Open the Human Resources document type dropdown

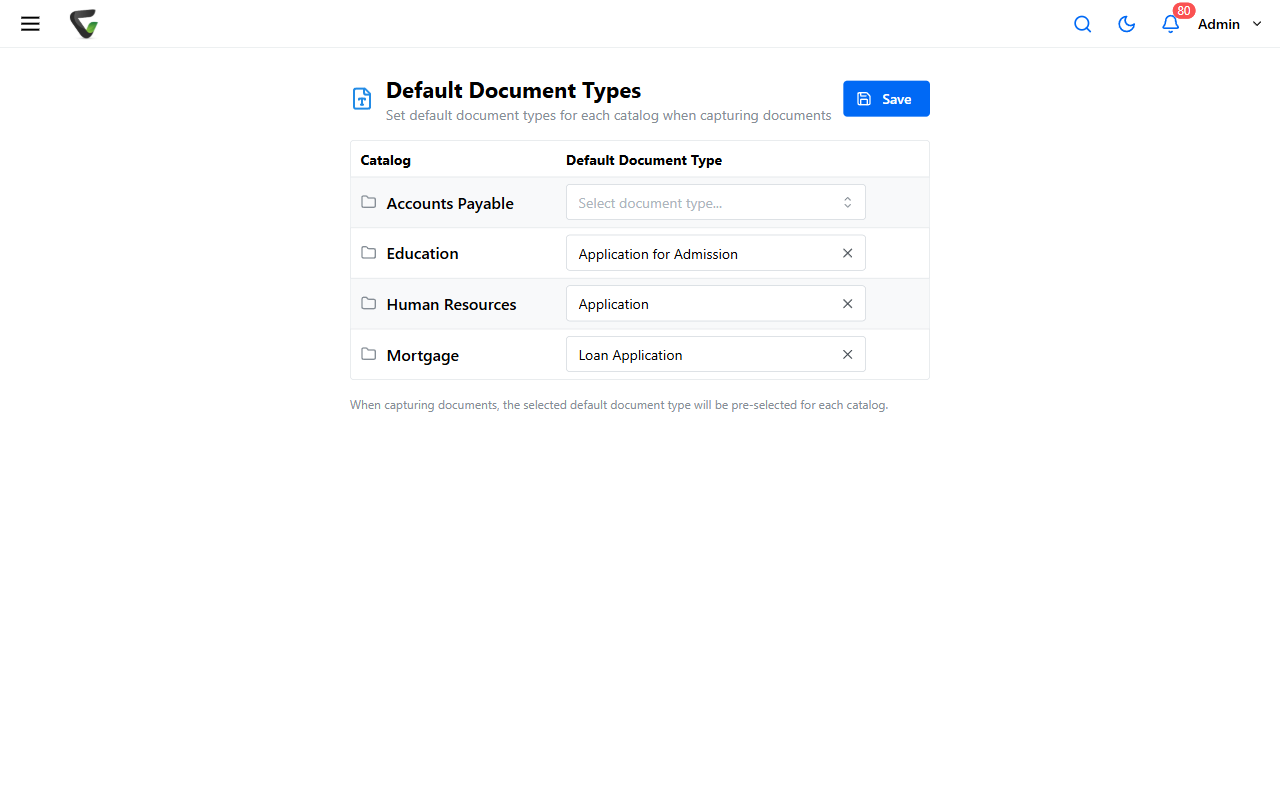point(716,304)
